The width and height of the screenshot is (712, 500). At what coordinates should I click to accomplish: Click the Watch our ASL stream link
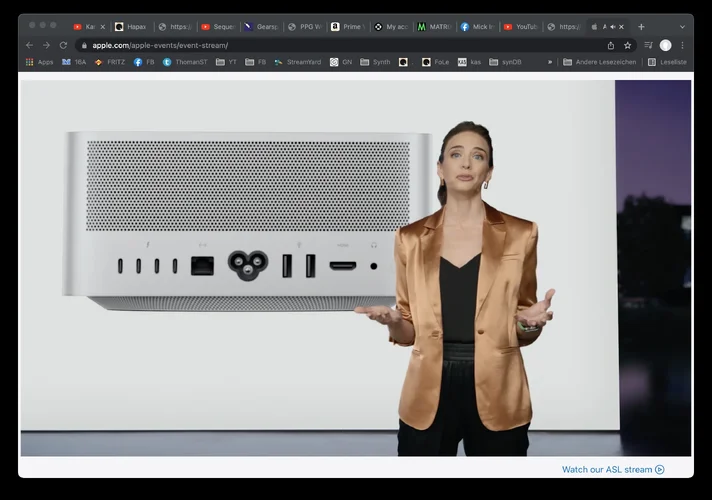point(612,469)
